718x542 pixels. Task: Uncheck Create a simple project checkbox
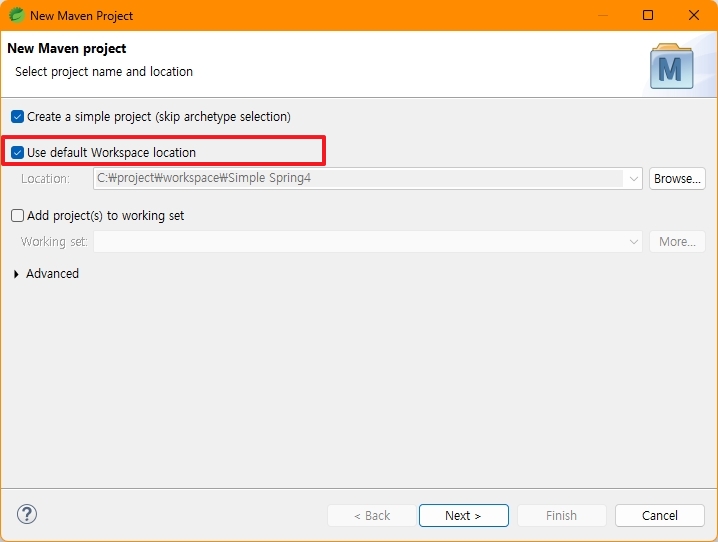click(x=17, y=117)
